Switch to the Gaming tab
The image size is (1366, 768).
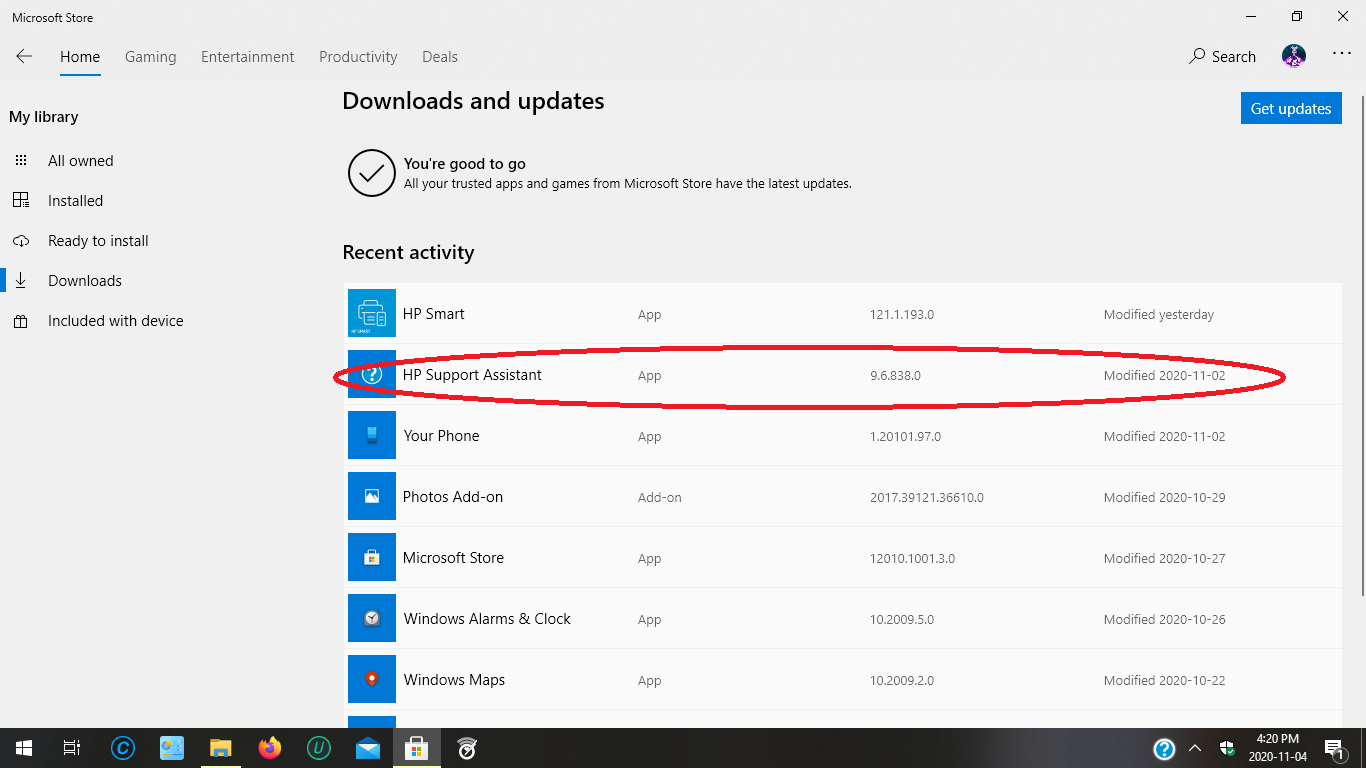pos(151,57)
